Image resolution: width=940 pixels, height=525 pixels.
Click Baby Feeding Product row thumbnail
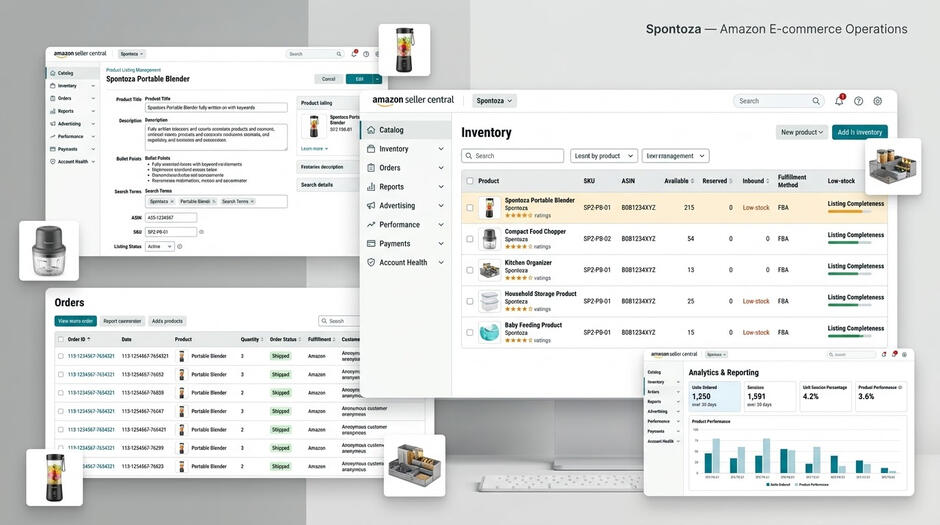point(490,333)
